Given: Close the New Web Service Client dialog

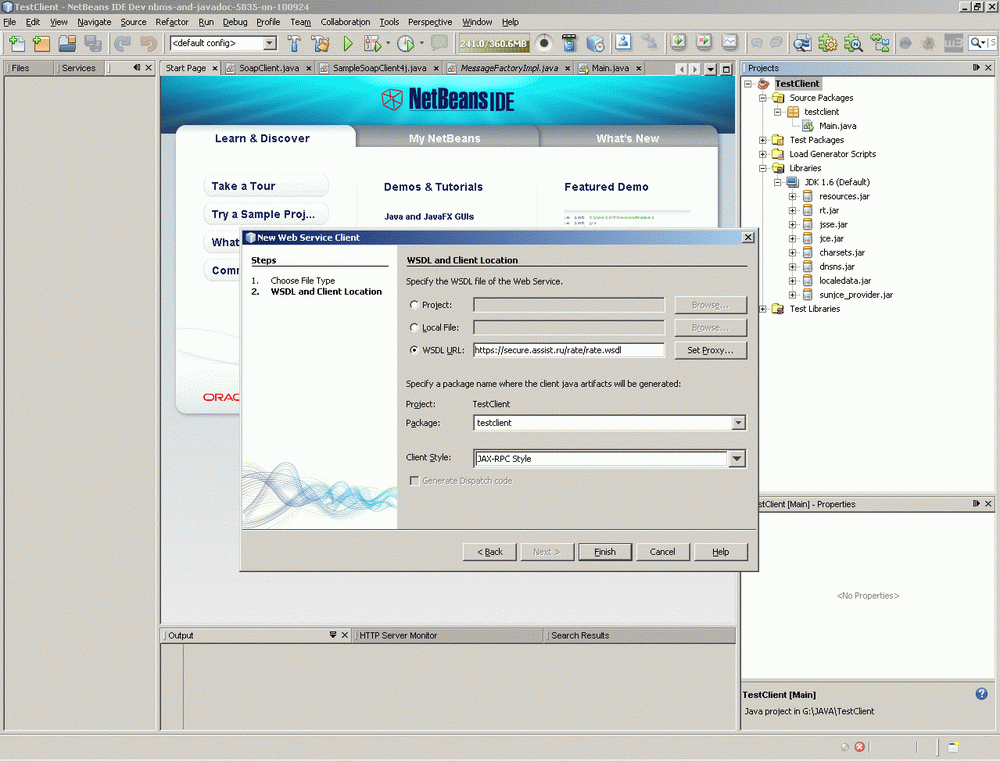Looking at the screenshot, I should click(748, 237).
